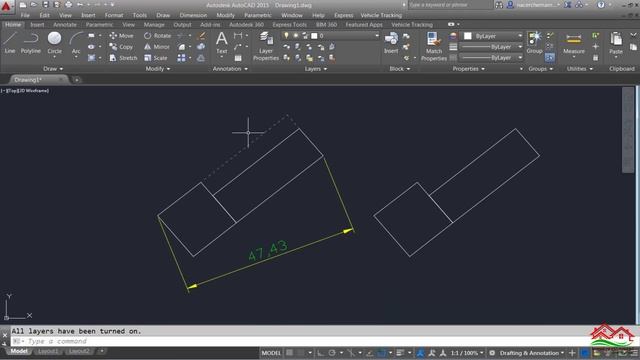Expand the Layers panel
640x360 pixels.
[x=316, y=69]
